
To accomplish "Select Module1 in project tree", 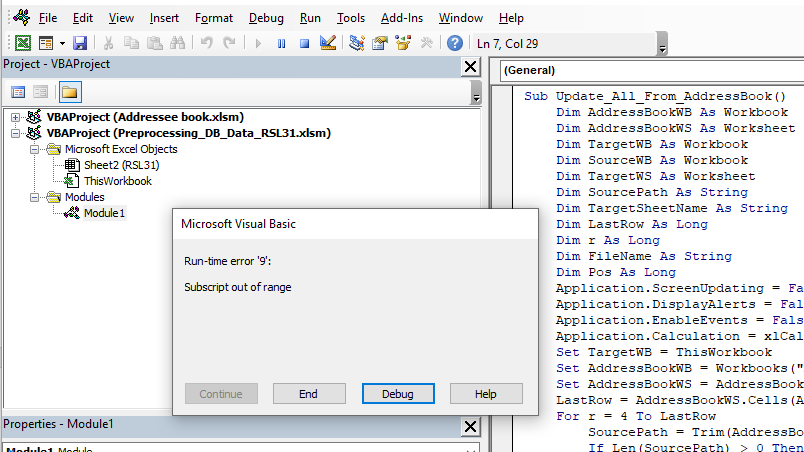I will point(104,213).
